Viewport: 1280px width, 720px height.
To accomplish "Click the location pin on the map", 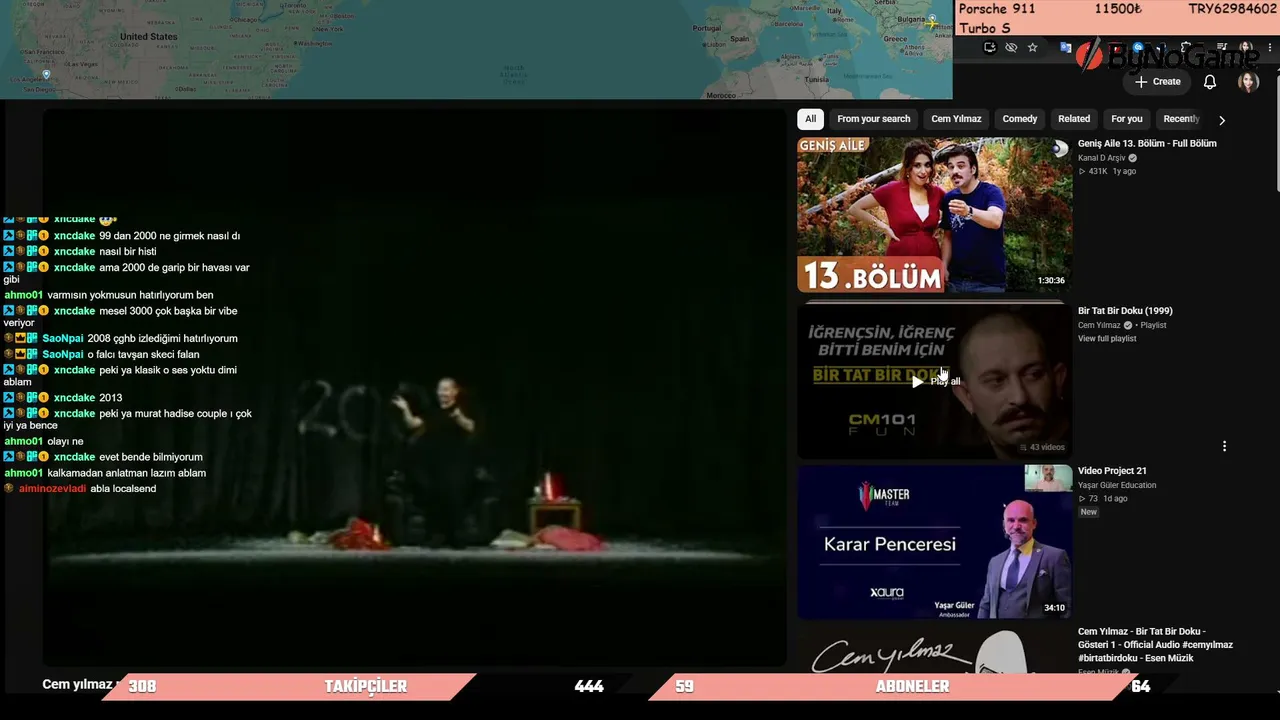I will tap(46, 75).
